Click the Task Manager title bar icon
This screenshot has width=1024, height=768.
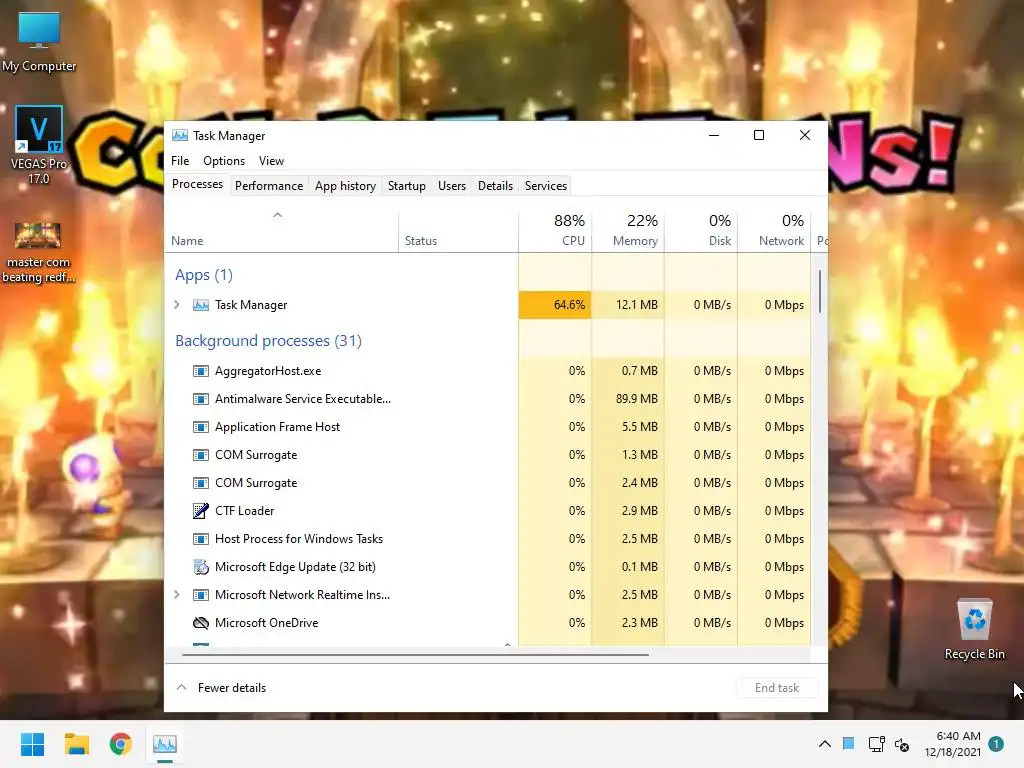tap(180, 135)
